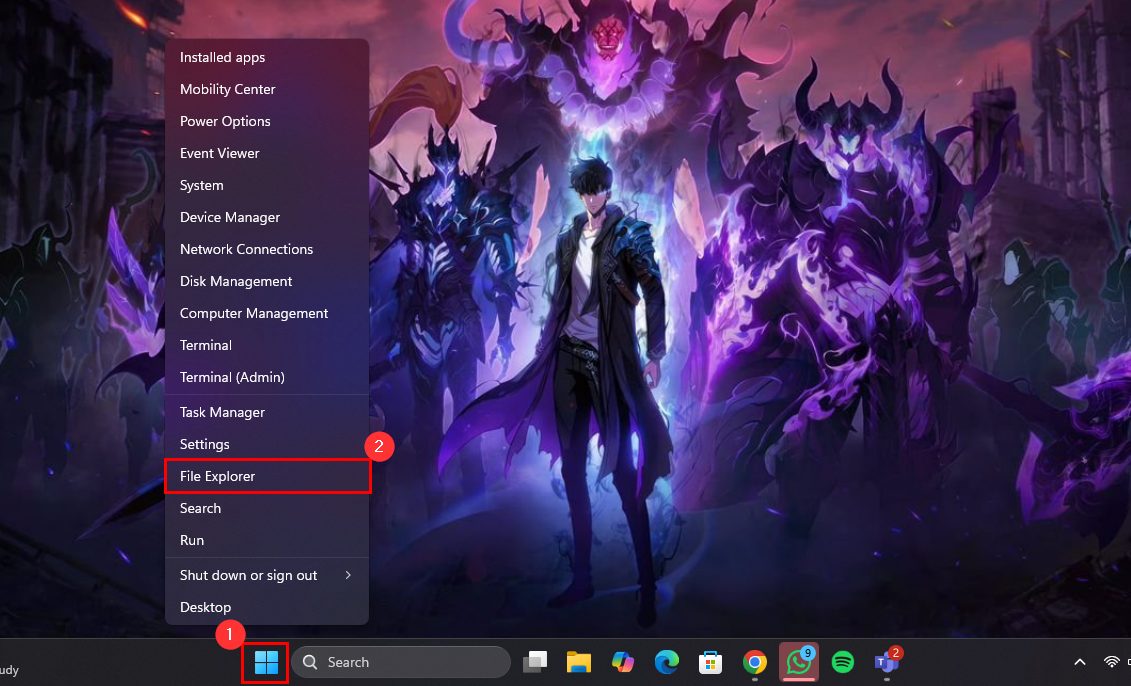Open Spotify from the taskbar

(842, 661)
